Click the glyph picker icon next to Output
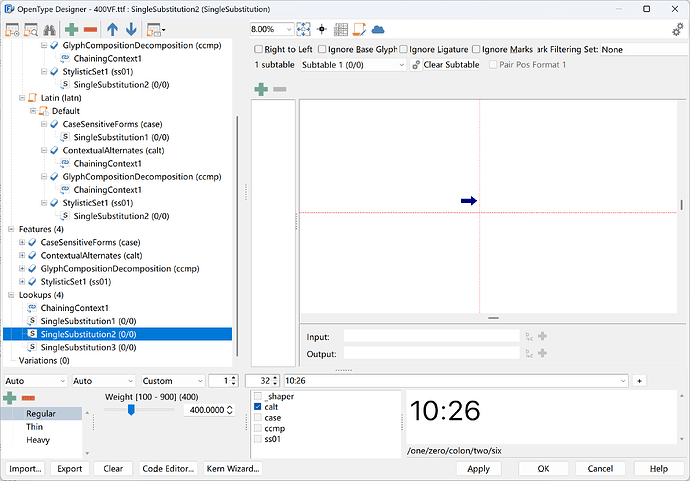690x481 pixels. pyautogui.click(x=529, y=353)
